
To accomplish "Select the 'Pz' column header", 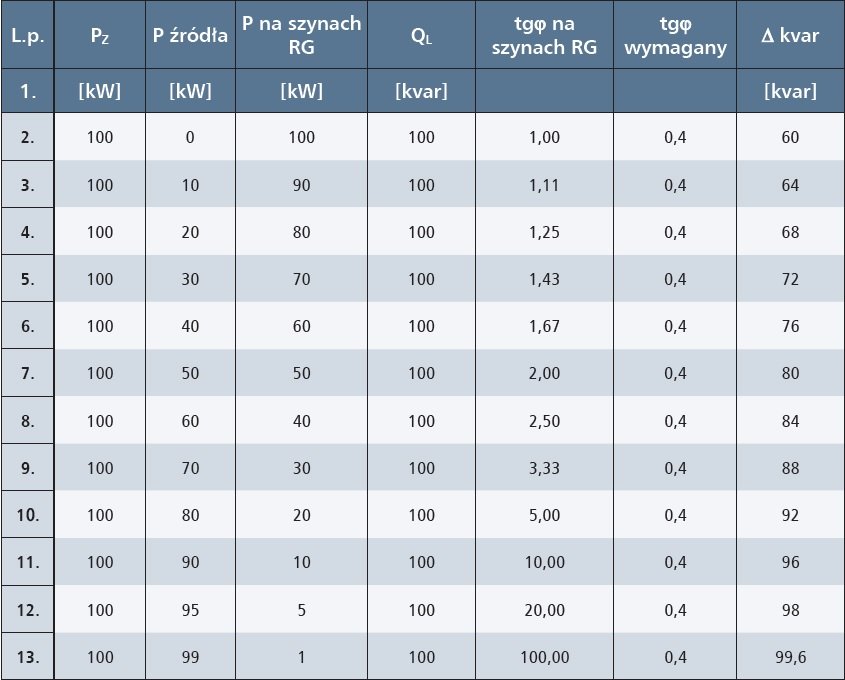I will point(100,36).
